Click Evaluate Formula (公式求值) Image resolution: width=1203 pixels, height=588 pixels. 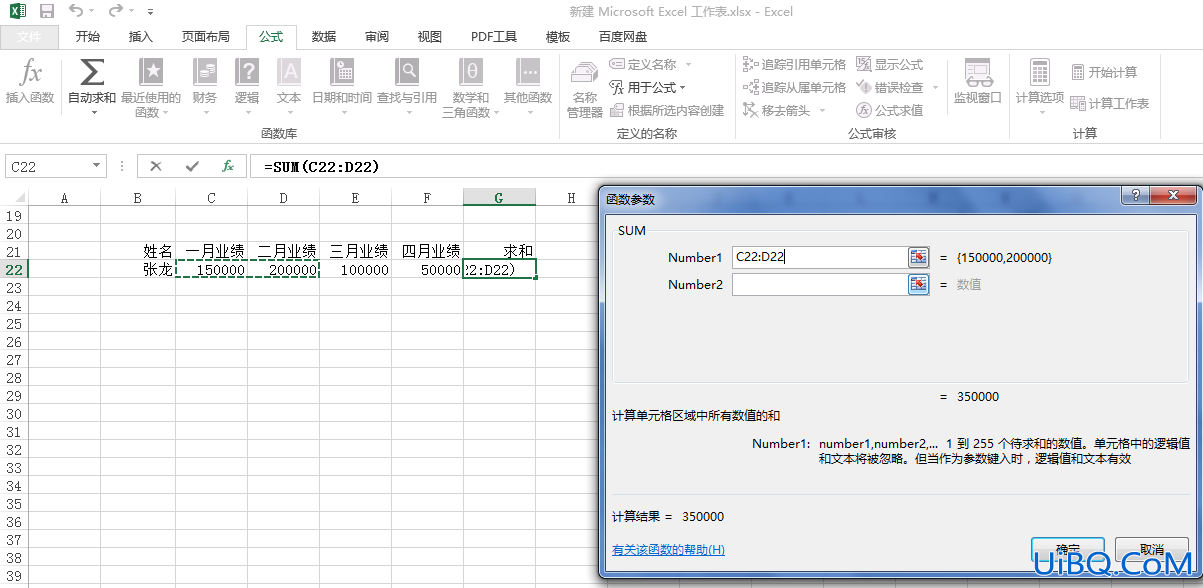point(889,110)
